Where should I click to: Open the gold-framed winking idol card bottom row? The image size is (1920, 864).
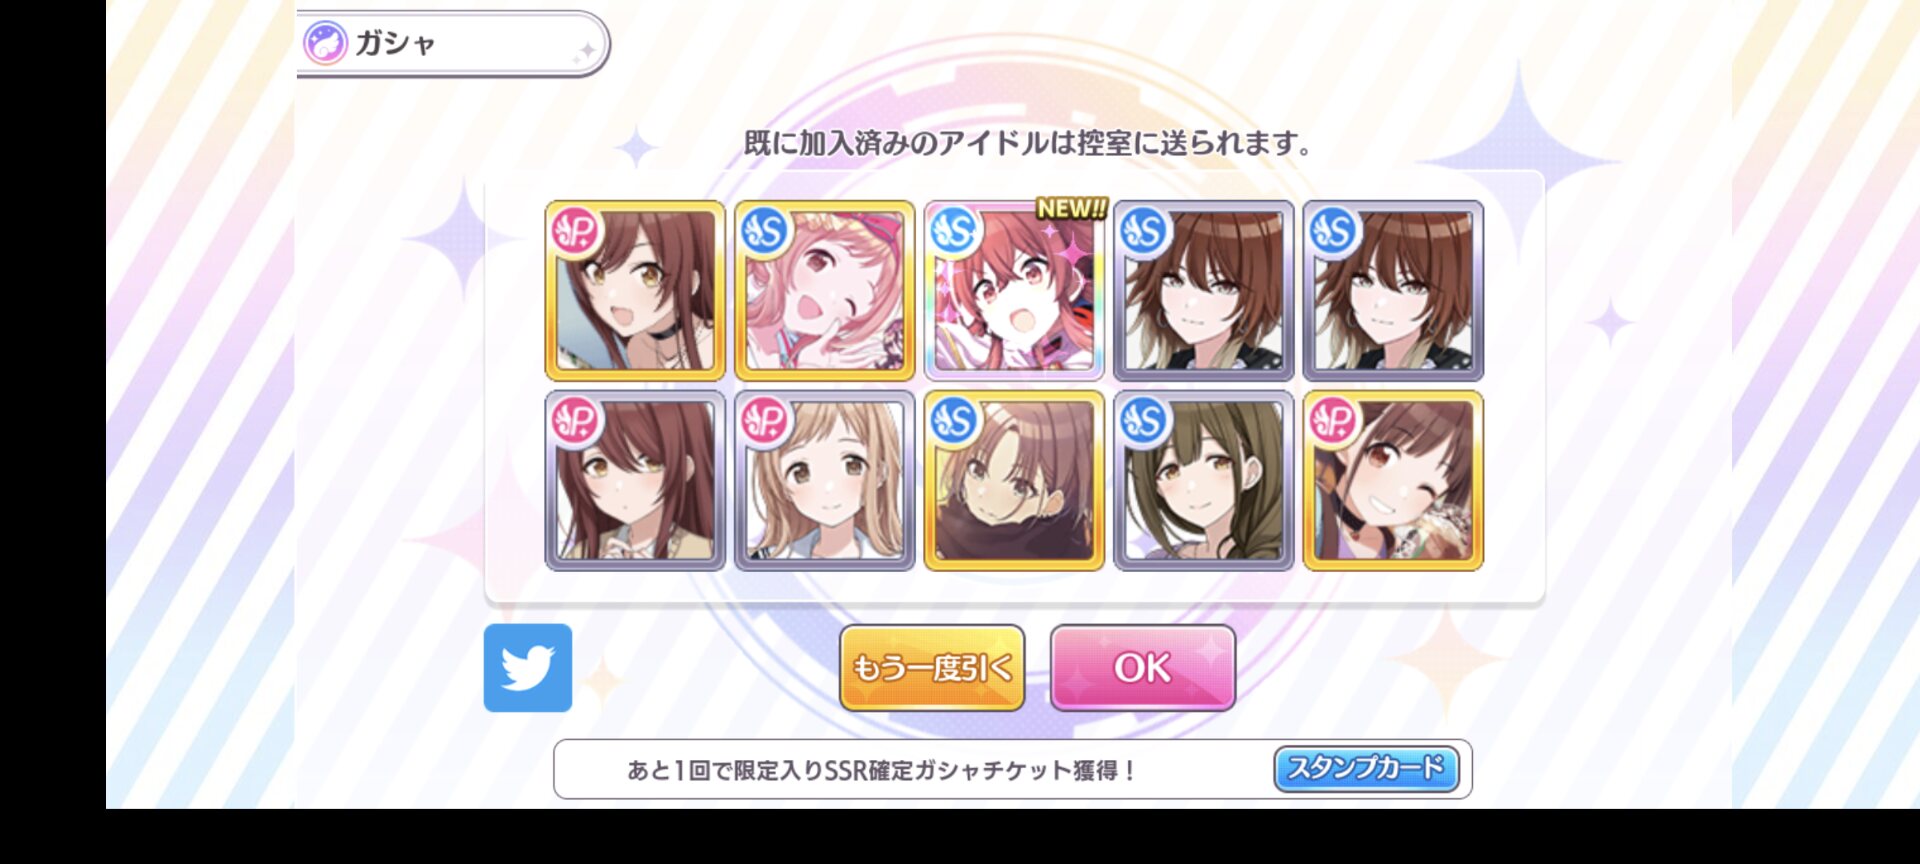click(1393, 481)
